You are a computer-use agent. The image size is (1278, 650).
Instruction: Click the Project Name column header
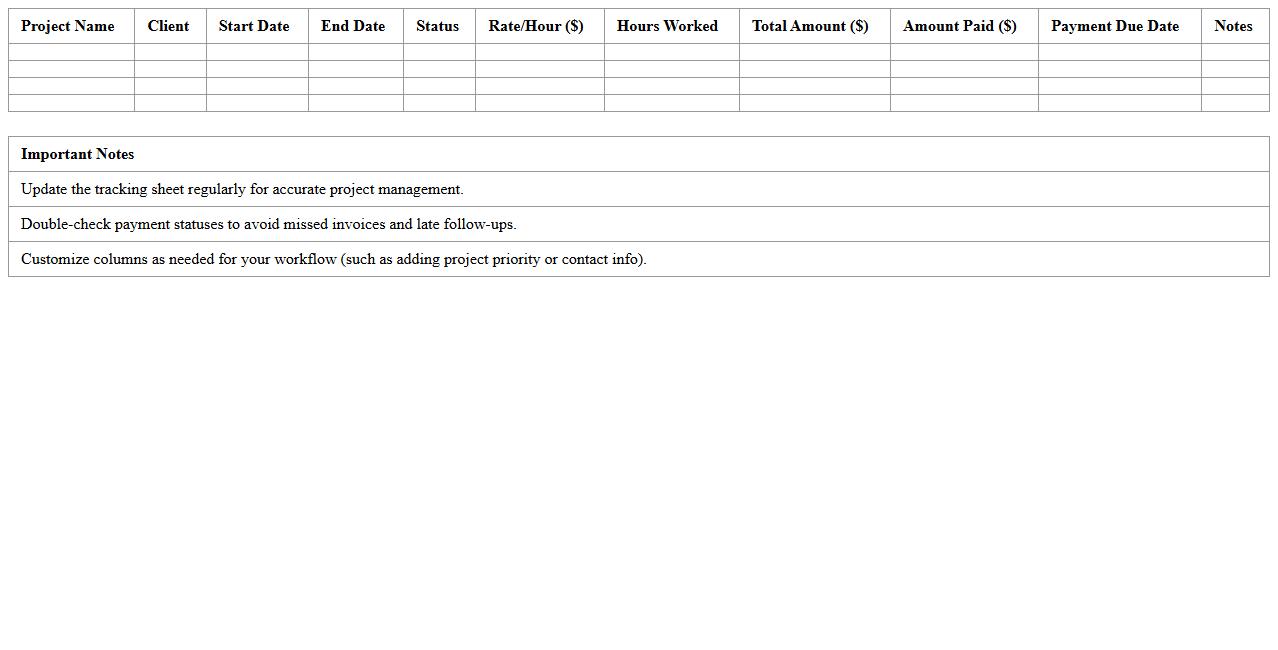pos(68,26)
